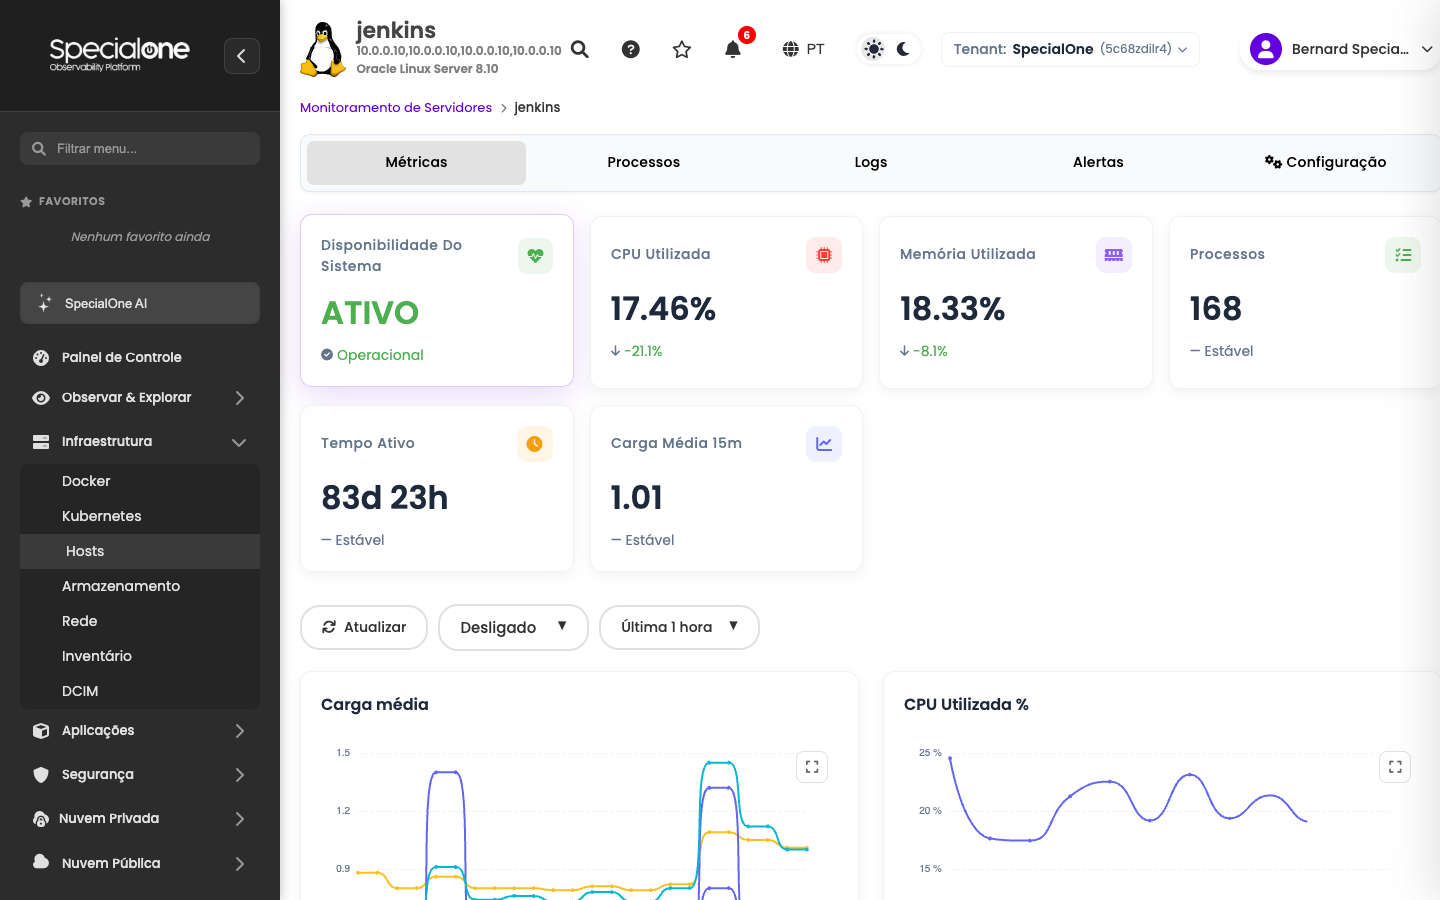Screen dimensions: 1440x900
Task: Select the Métricas tab
Action: (416, 162)
